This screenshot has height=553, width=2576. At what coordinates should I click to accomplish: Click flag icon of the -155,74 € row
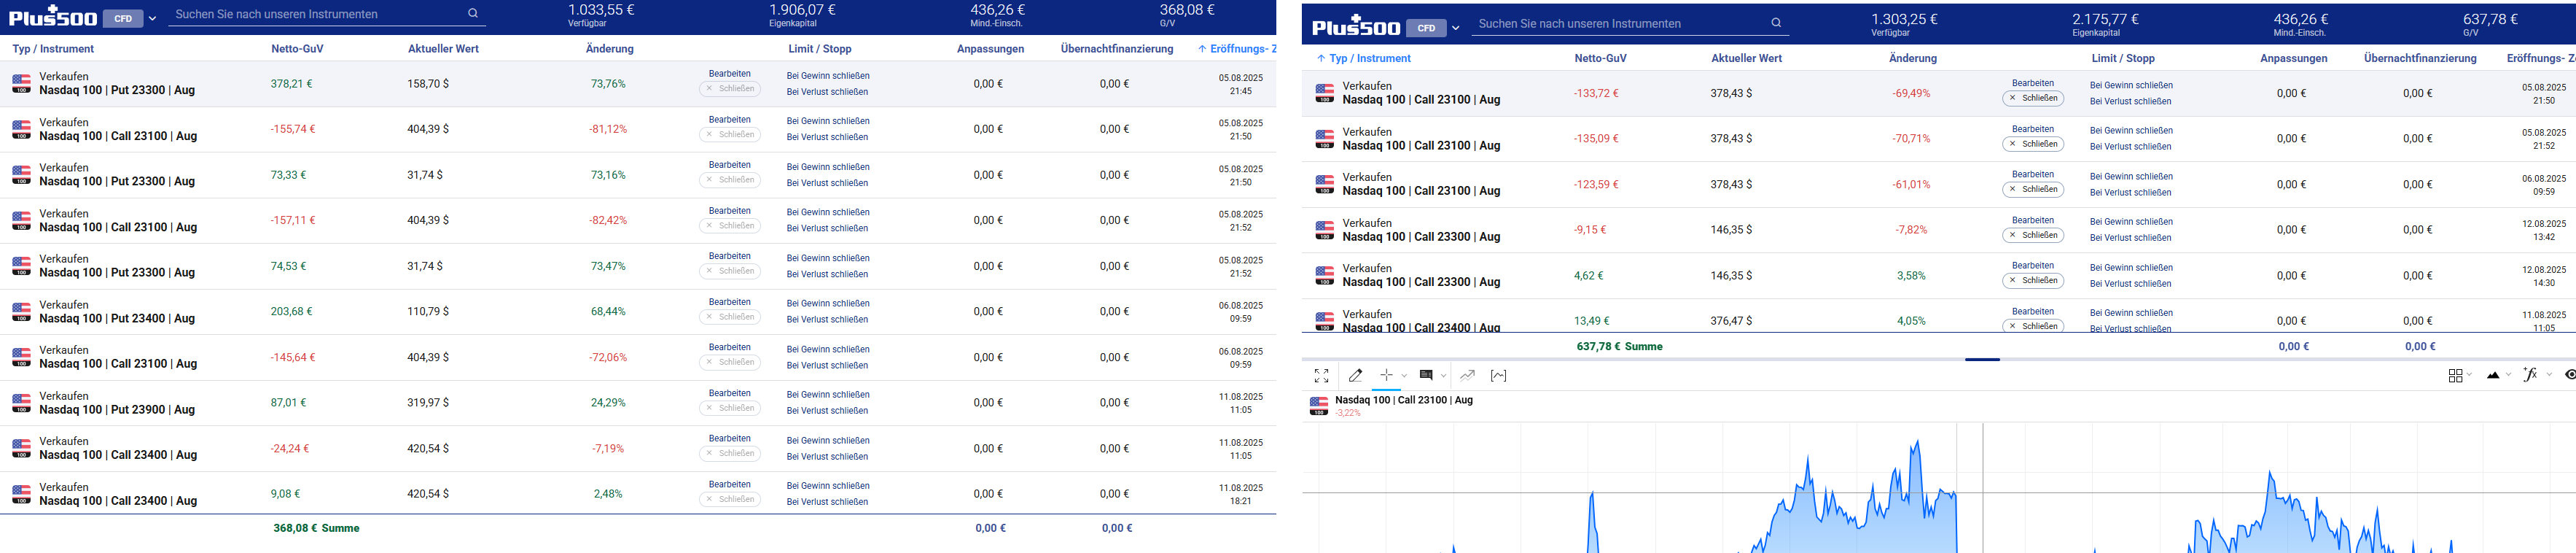pyautogui.click(x=21, y=130)
